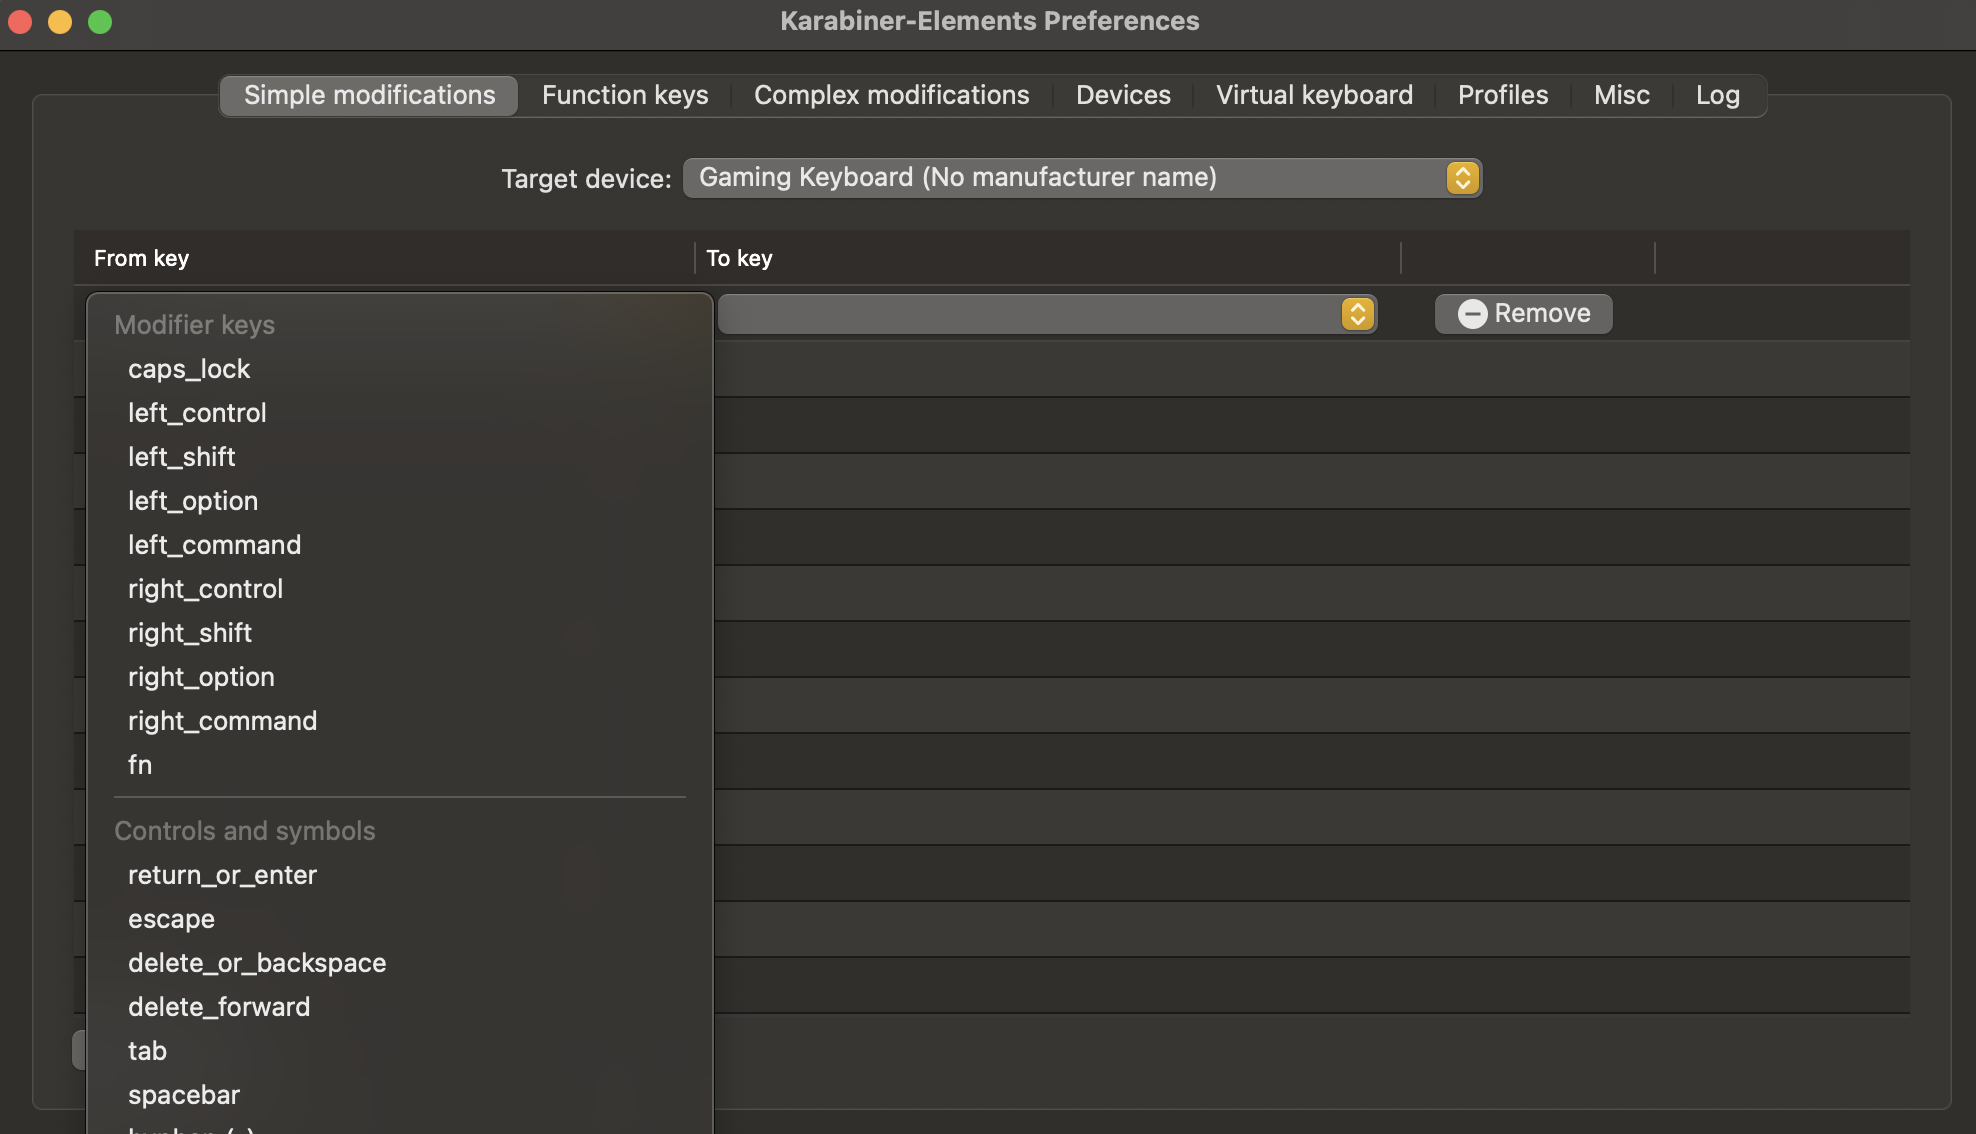The height and width of the screenshot is (1134, 1976).
Task: Click the yellow minimize window button
Action: [60, 22]
